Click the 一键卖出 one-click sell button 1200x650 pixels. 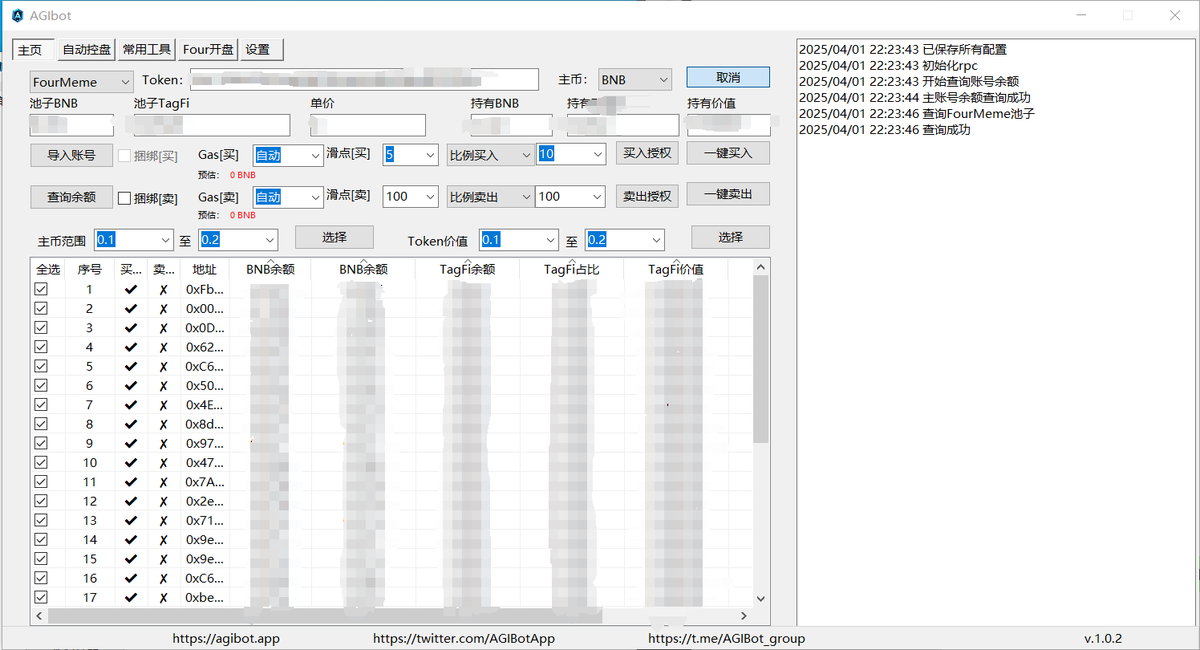728,194
